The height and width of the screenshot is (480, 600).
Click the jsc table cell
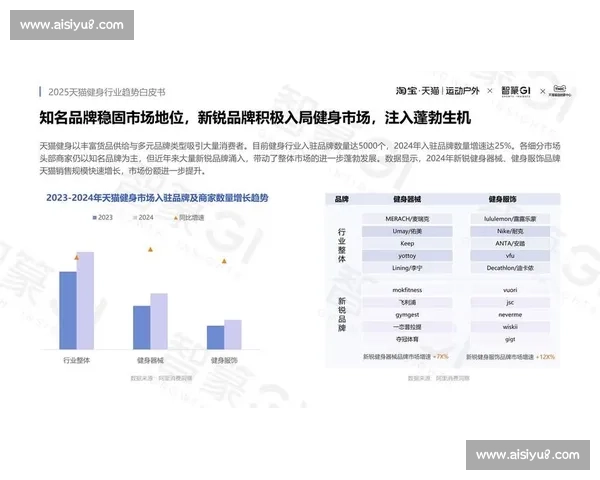[x=510, y=302]
